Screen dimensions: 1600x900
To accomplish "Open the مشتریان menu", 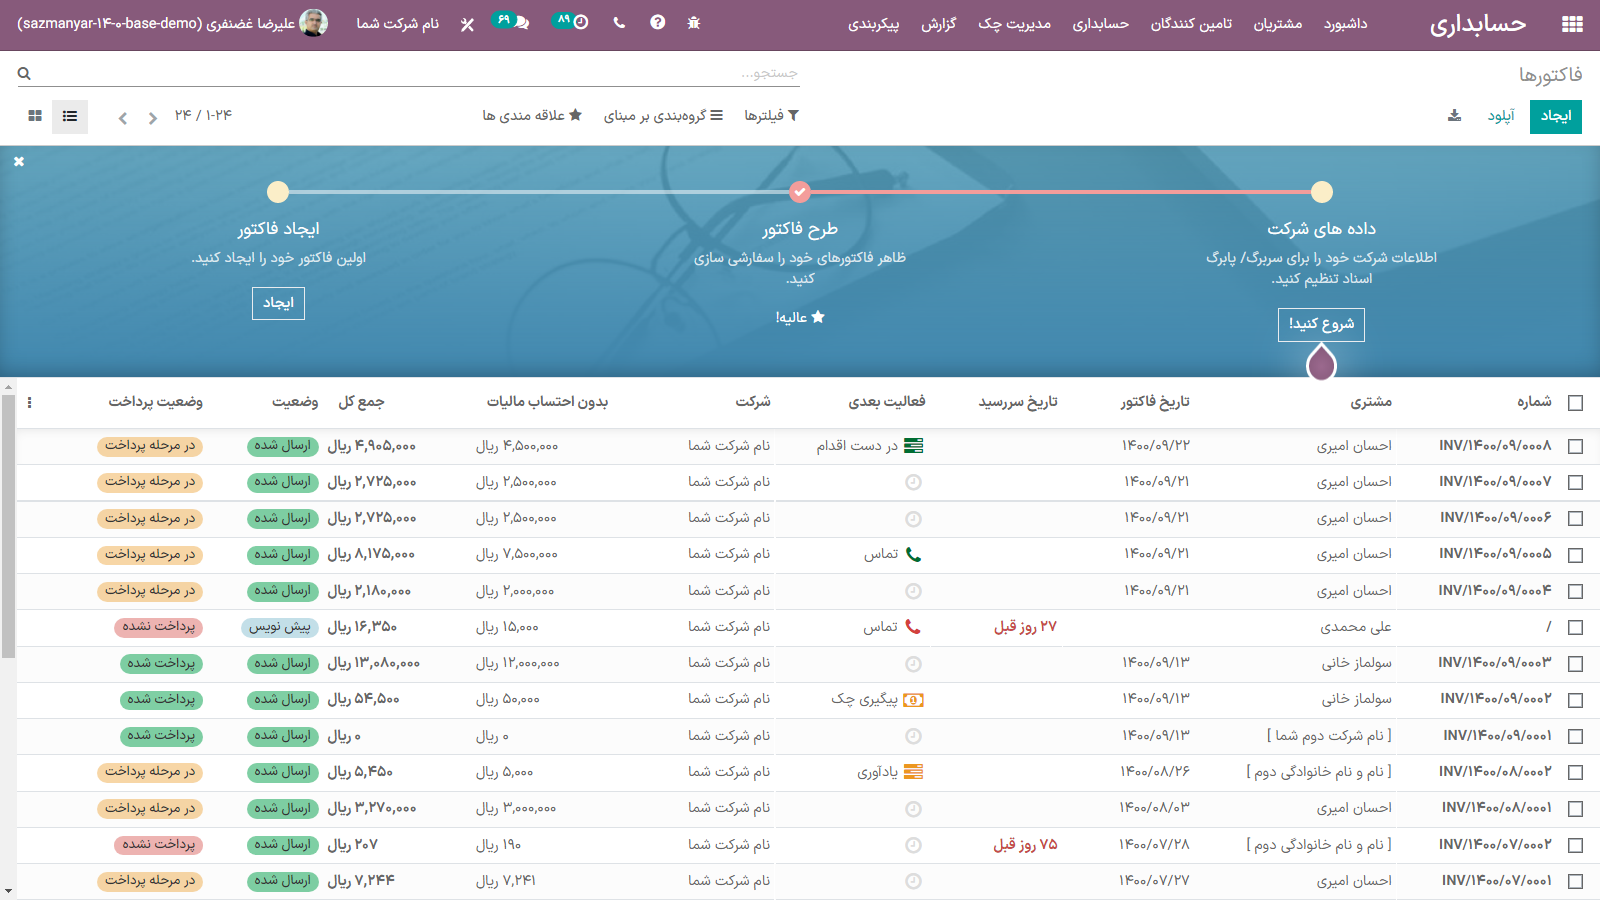I will click(1277, 24).
